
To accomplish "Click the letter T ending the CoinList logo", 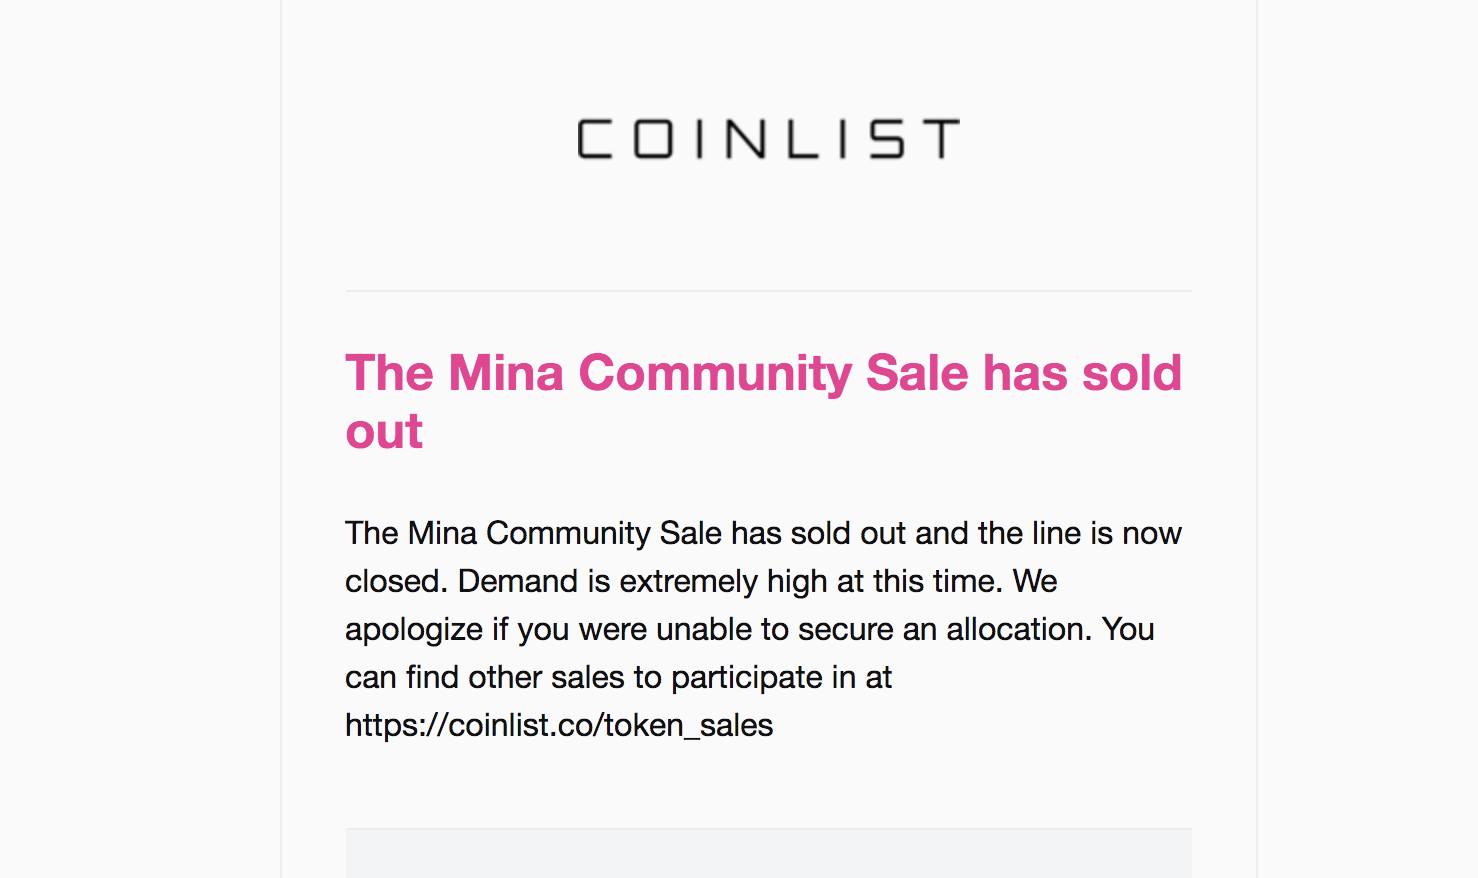I will 941,139.
